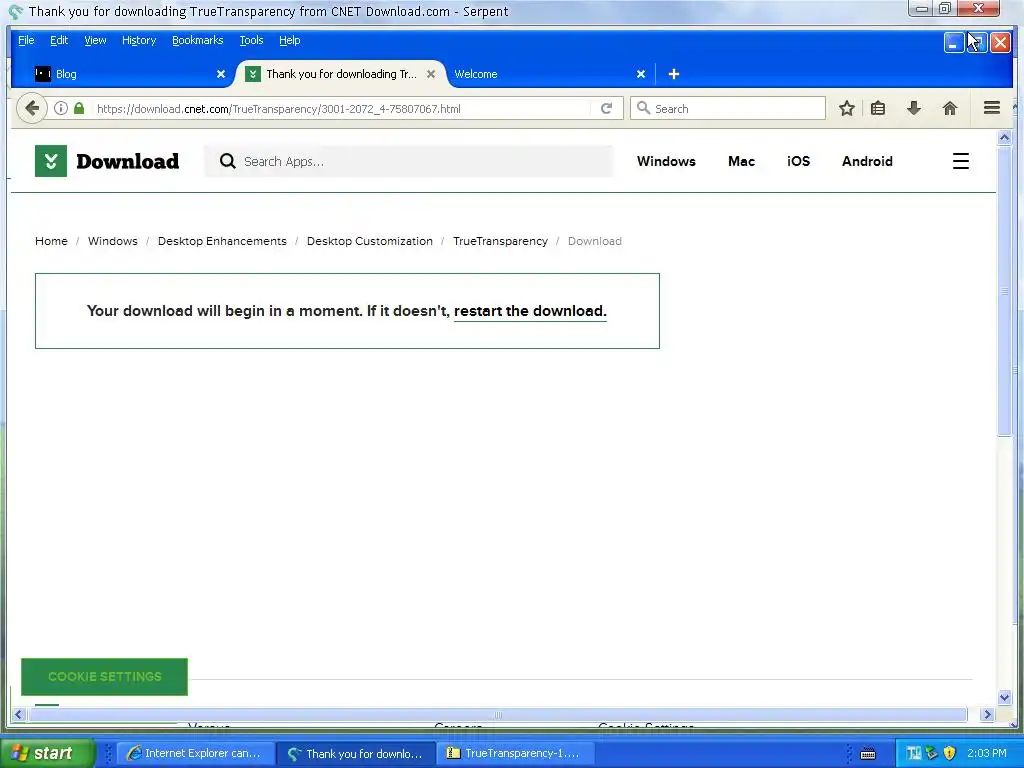The image size is (1024, 768).
Task: Click the tray keyboard icon
Action: (x=868, y=754)
